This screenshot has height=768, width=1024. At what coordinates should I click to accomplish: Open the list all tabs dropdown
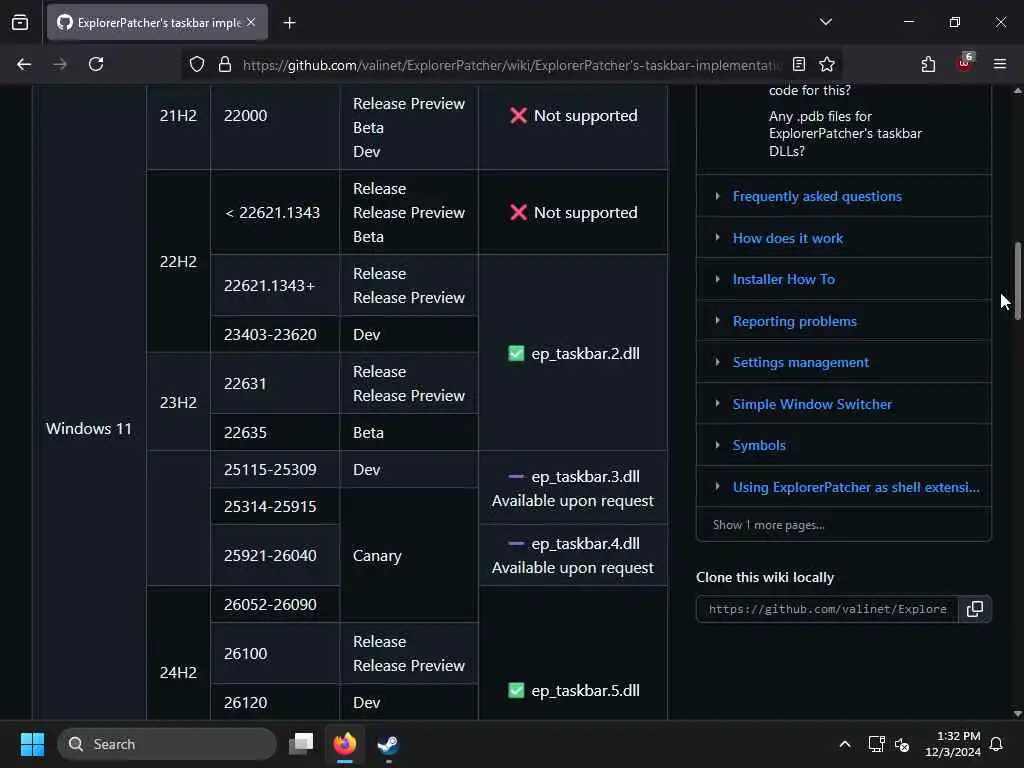tap(825, 22)
